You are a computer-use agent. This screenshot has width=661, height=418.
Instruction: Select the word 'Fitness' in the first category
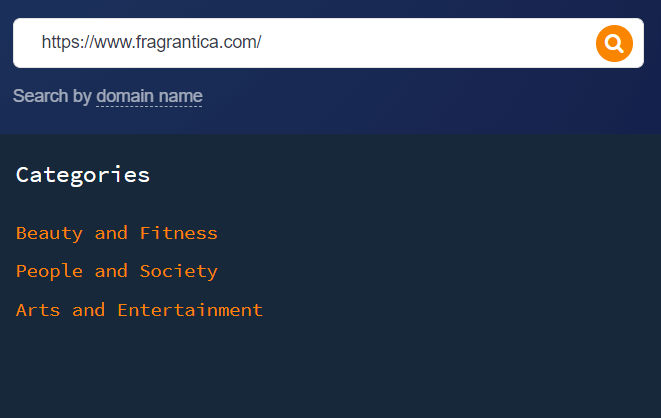(x=179, y=233)
